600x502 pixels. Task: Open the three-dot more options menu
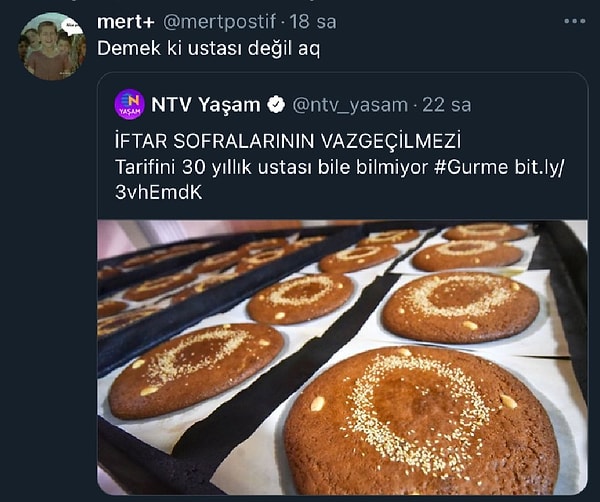tap(575, 21)
